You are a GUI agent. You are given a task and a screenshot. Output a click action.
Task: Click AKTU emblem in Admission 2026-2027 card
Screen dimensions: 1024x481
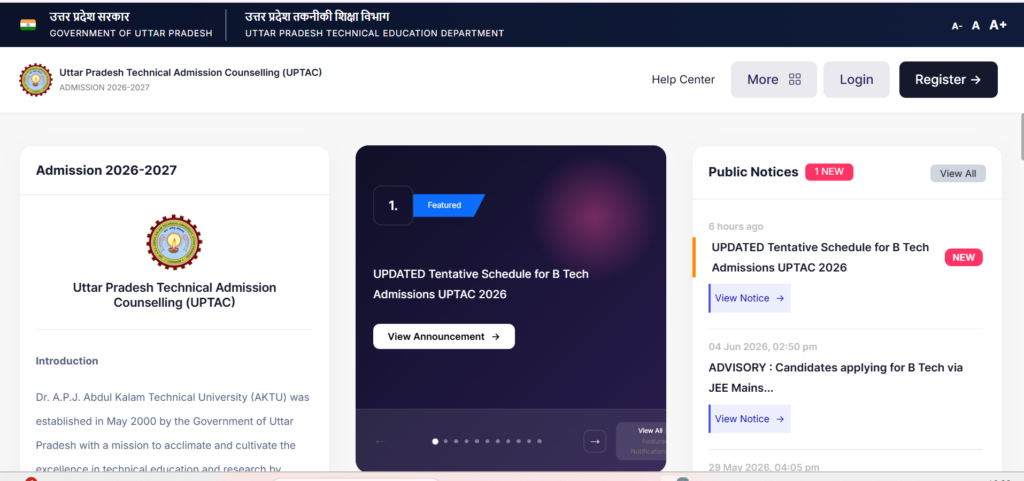(x=174, y=243)
